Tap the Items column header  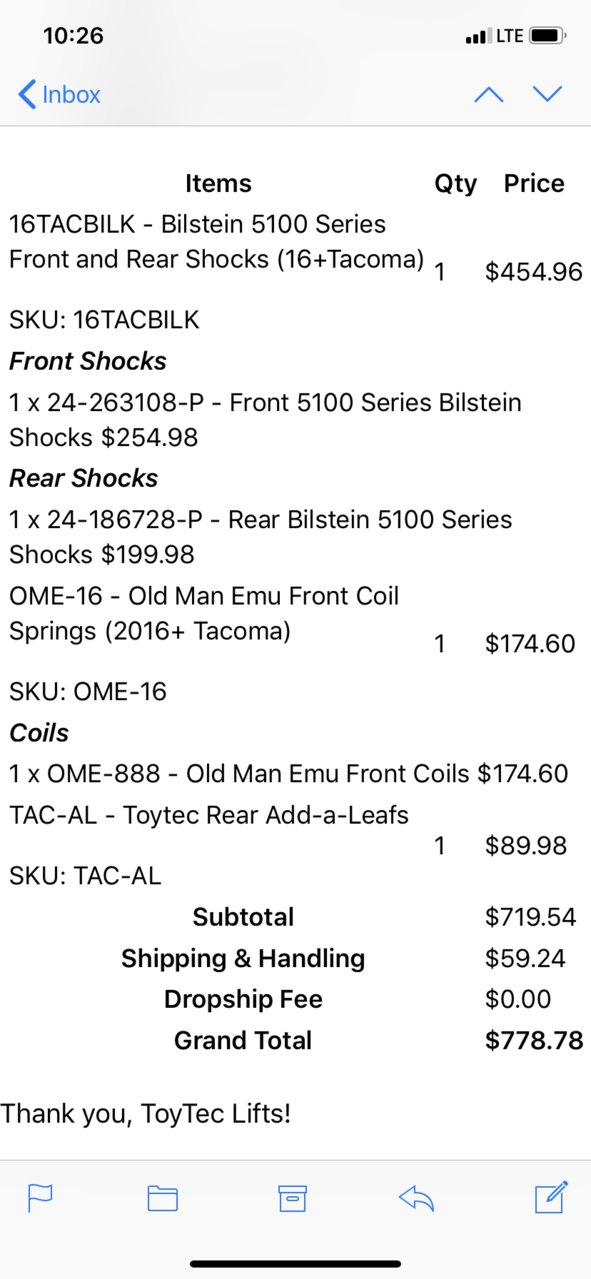pos(218,183)
